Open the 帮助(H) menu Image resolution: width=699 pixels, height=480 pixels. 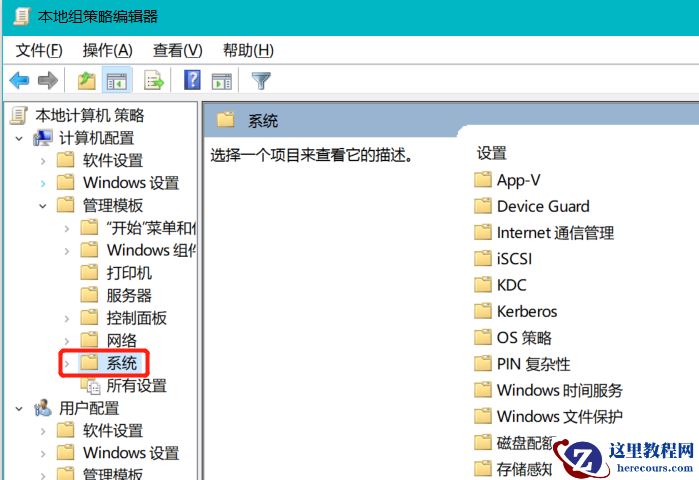point(248,50)
